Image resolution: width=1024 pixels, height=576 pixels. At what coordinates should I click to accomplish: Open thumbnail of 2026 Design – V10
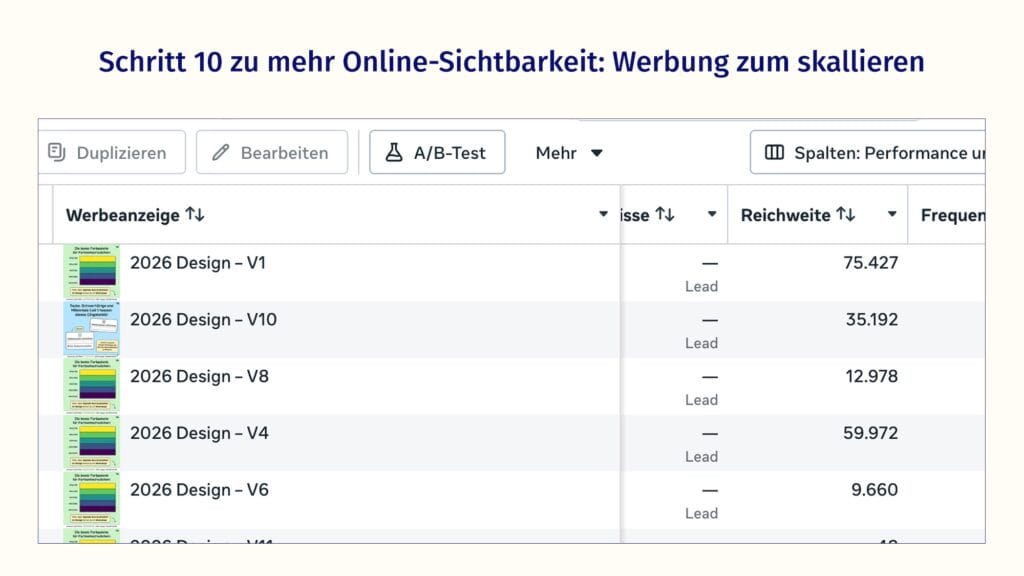click(91, 329)
